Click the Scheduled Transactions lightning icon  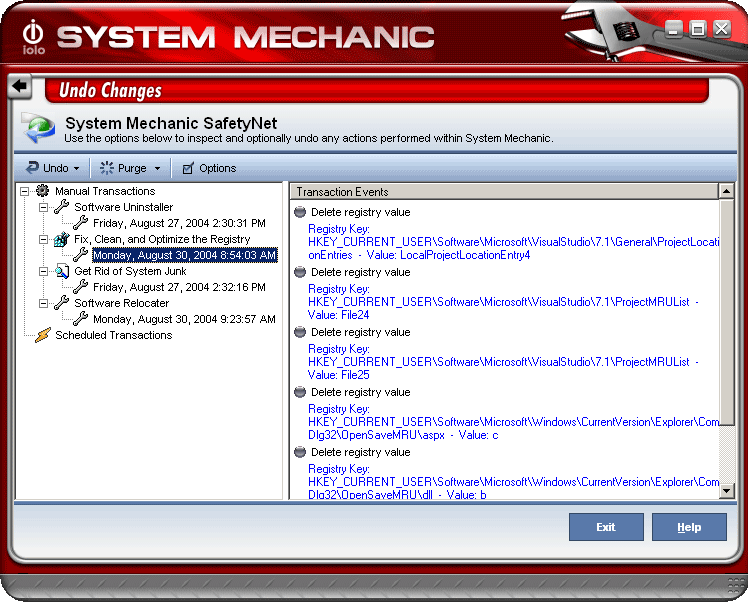[x=42, y=335]
